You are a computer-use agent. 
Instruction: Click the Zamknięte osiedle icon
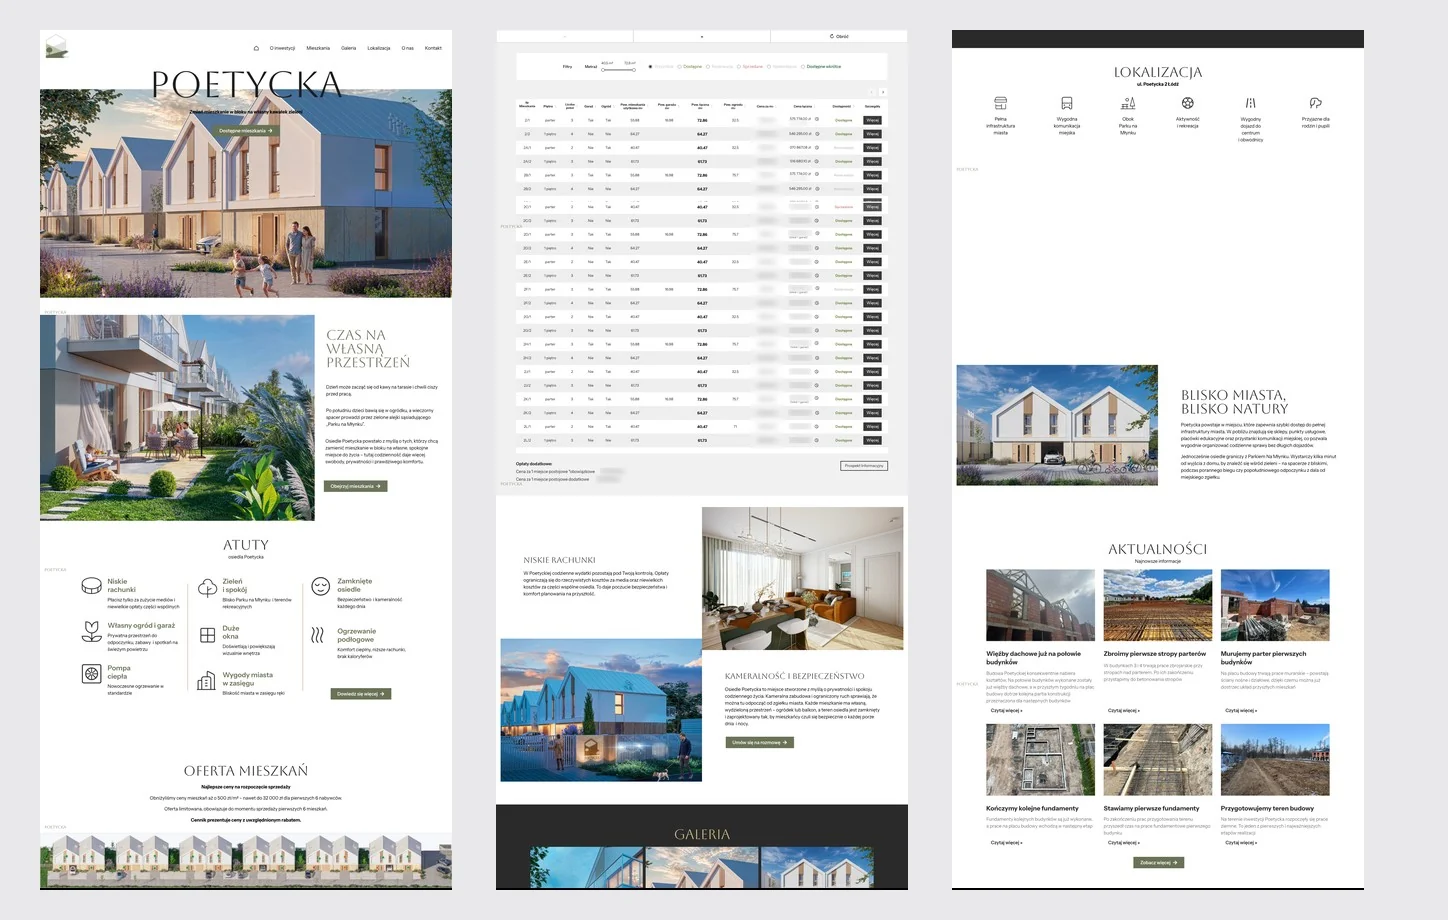[321, 586]
